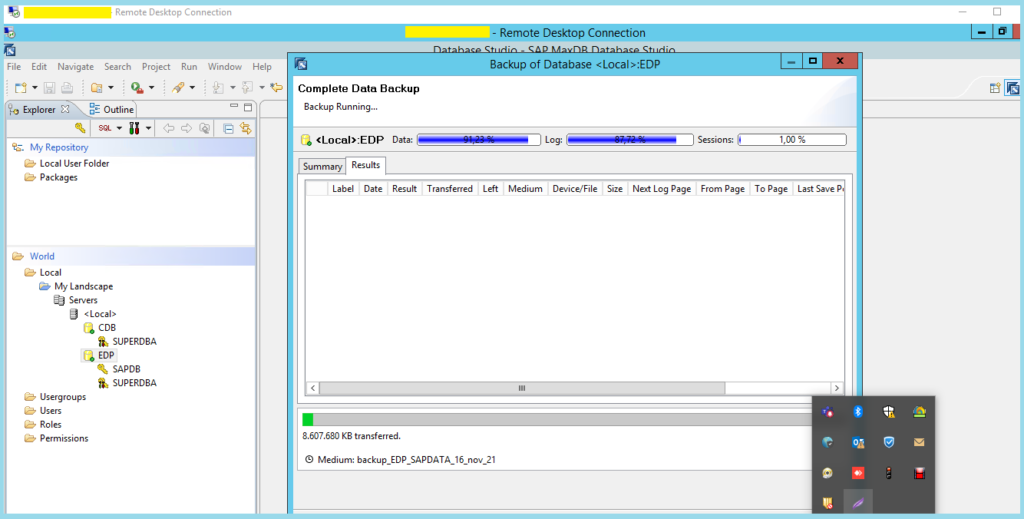Screen dimensions: 1024x519
Task: Switch to the Results tab
Action: (366, 165)
